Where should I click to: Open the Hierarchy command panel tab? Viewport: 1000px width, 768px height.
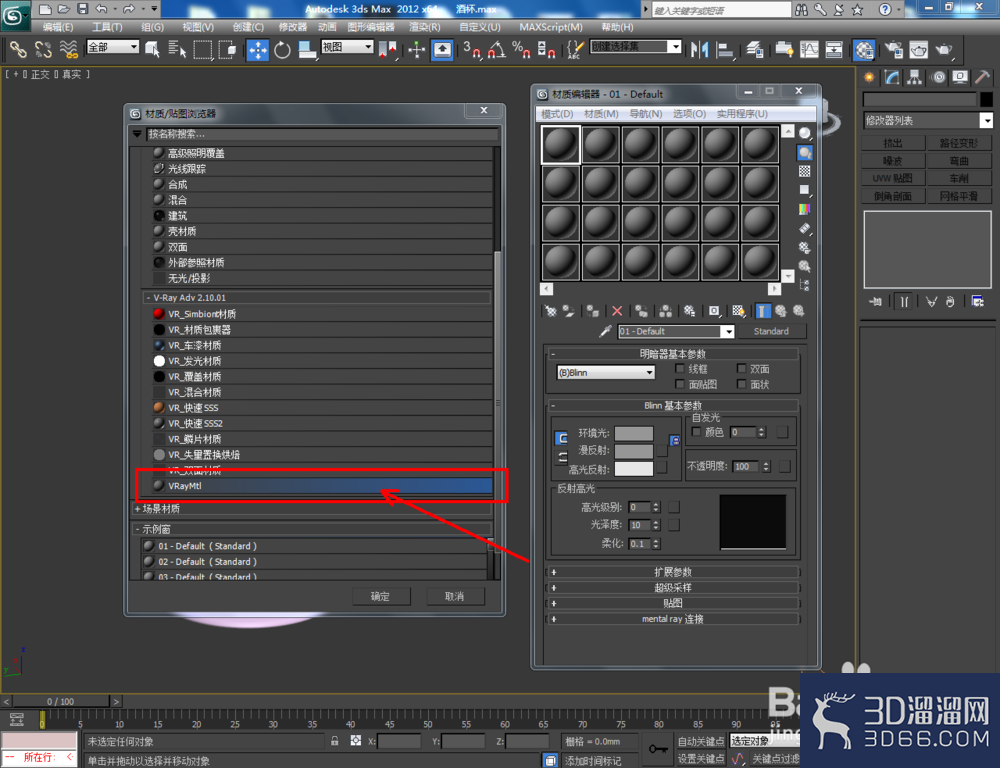[x=915, y=78]
